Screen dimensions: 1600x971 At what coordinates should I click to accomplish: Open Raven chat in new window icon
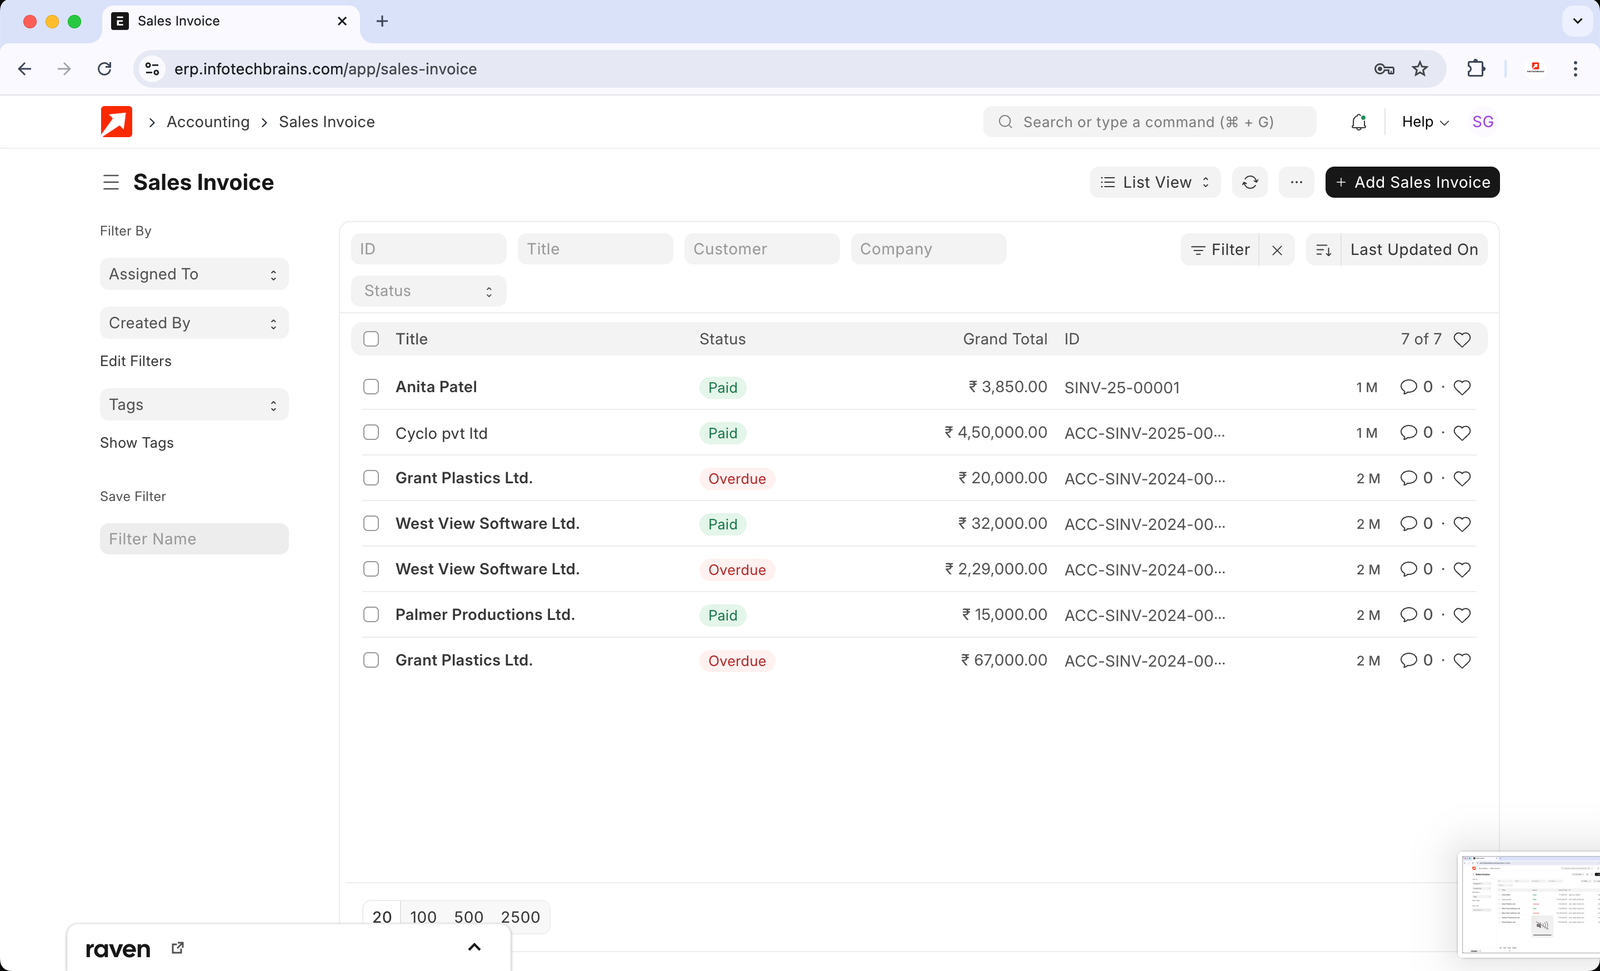[x=178, y=948]
